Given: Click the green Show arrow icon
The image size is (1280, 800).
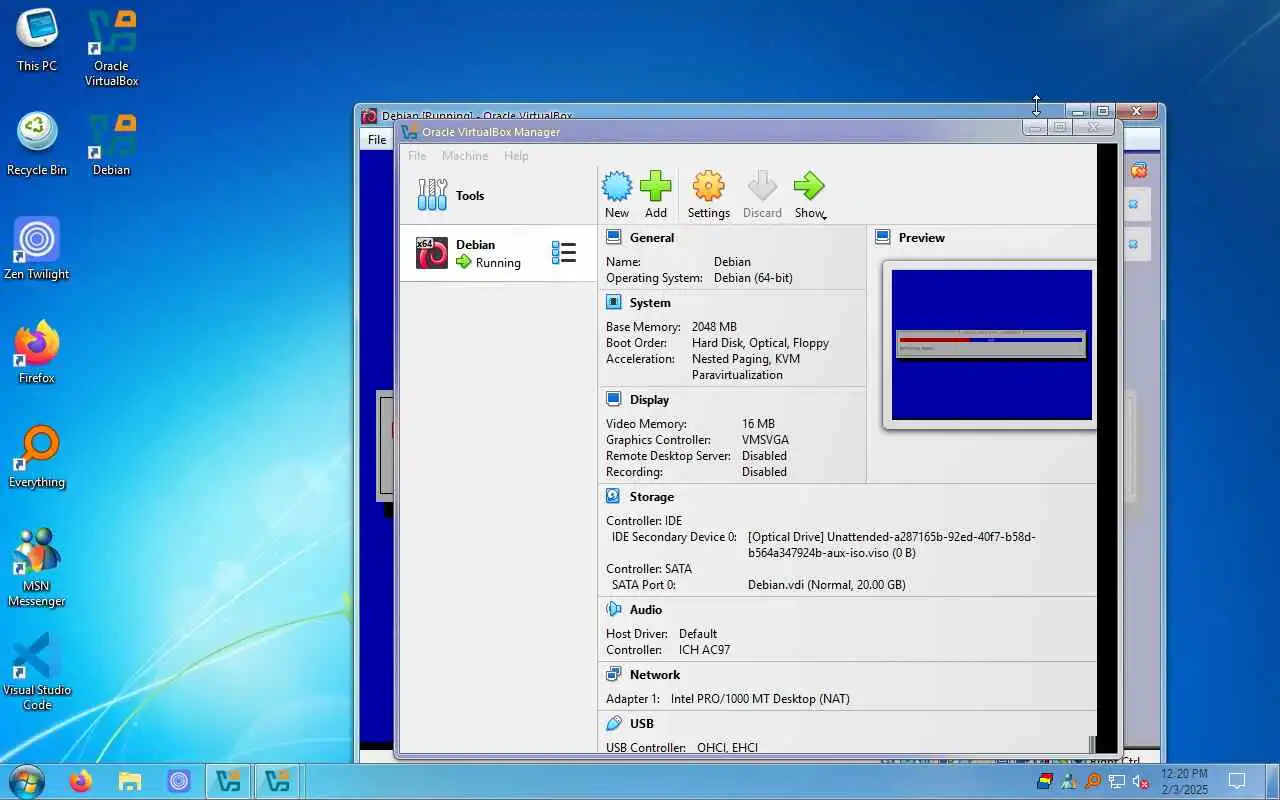Looking at the screenshot, I should pyautogui.click(x=808, y=186).
